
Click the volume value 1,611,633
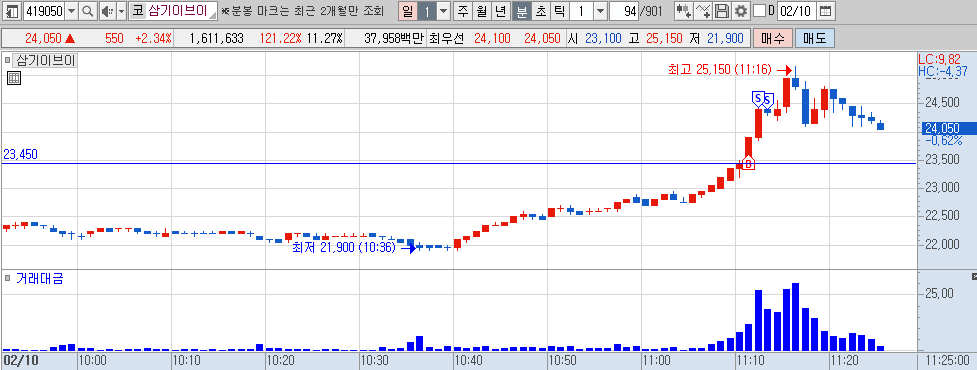click(x=216, y=38)
